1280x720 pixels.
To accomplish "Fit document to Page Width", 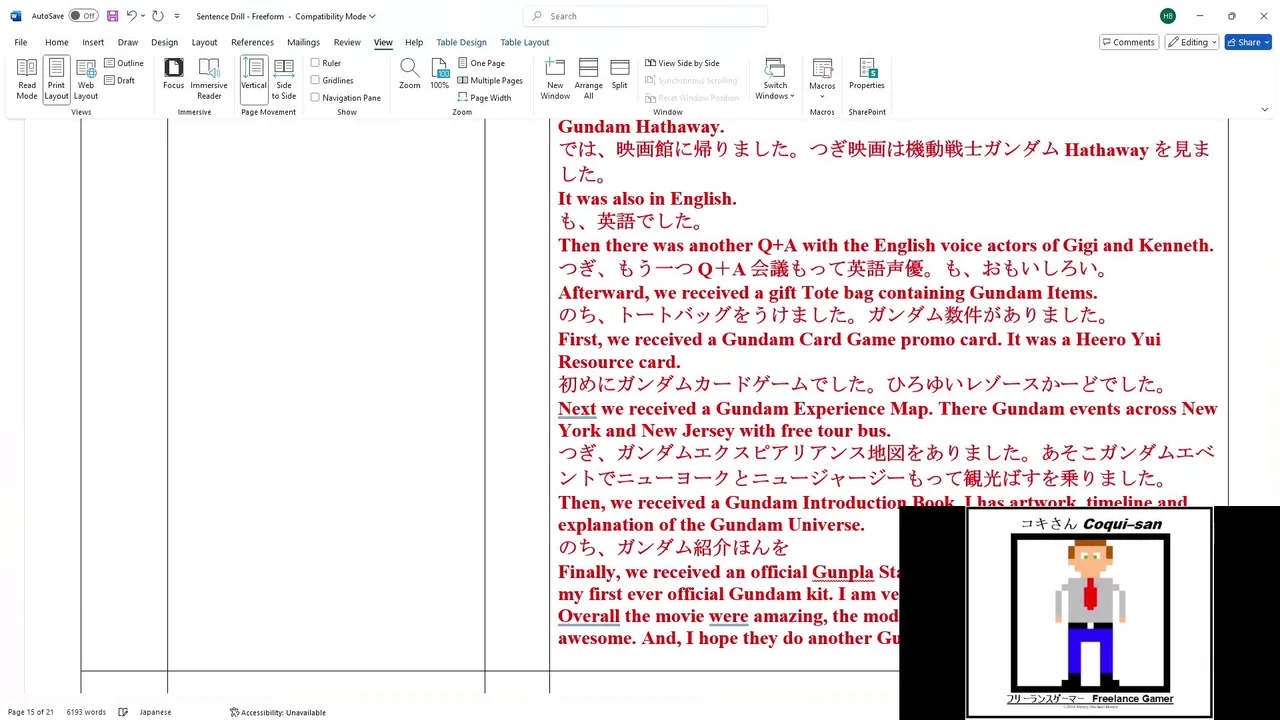I will pos(484,98).
